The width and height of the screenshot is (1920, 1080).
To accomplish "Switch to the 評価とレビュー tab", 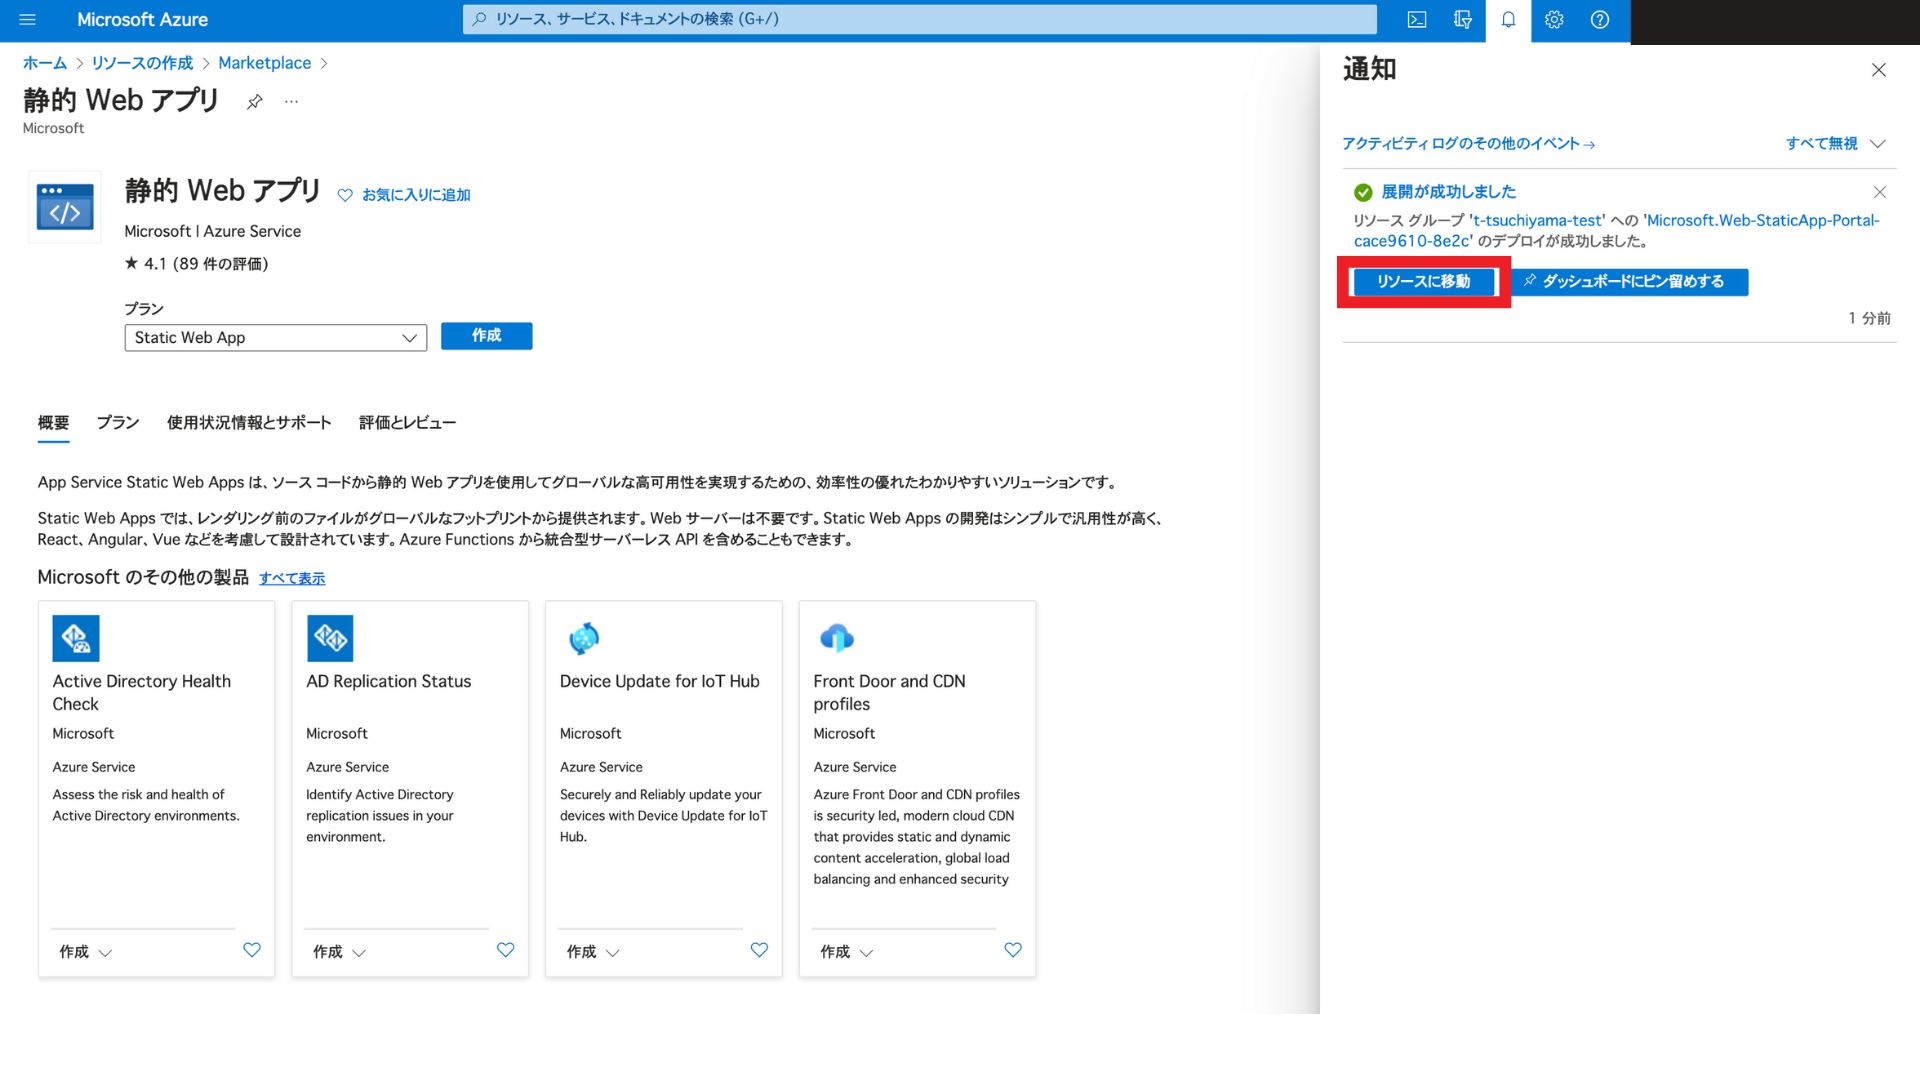I will [x=407, y=423].
